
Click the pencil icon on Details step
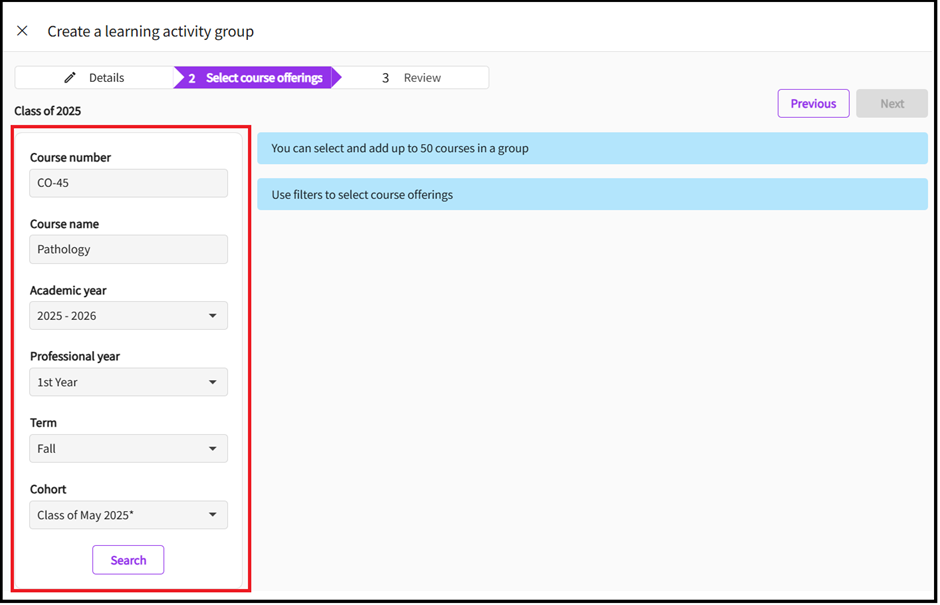(x=70, y=78)
